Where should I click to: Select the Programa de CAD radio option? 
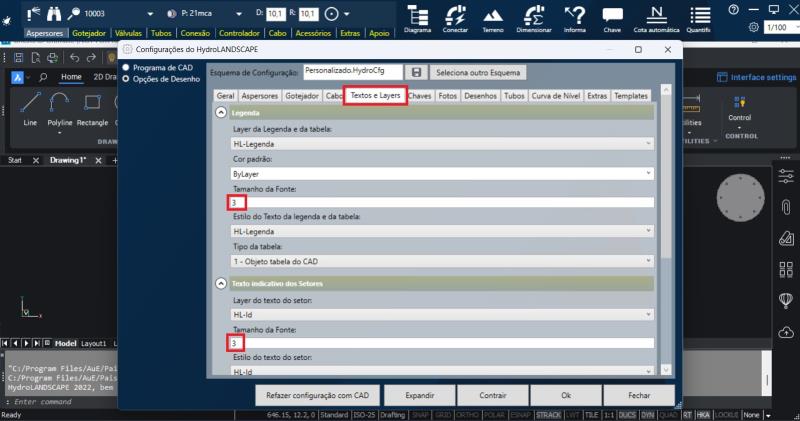[126, 67]
